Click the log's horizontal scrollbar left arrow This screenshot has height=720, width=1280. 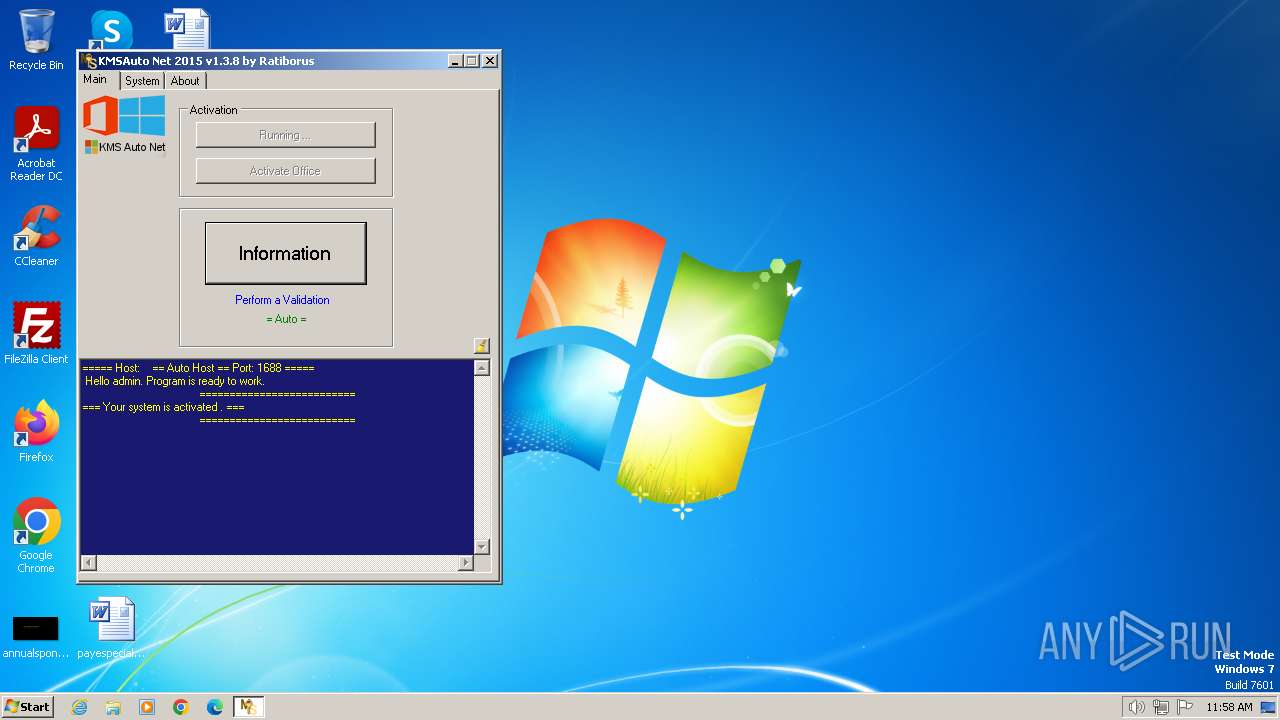click(88, 563)
